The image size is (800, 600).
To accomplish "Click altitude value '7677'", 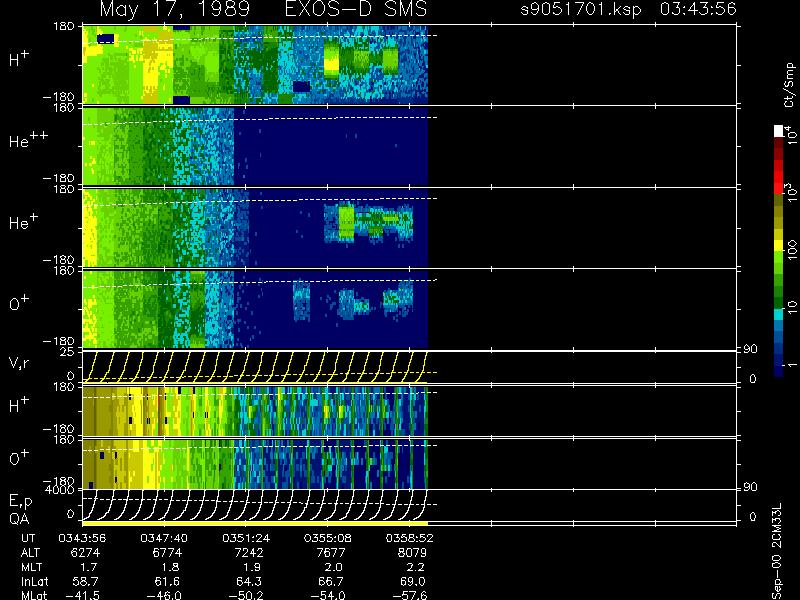I will pos(331,553).
